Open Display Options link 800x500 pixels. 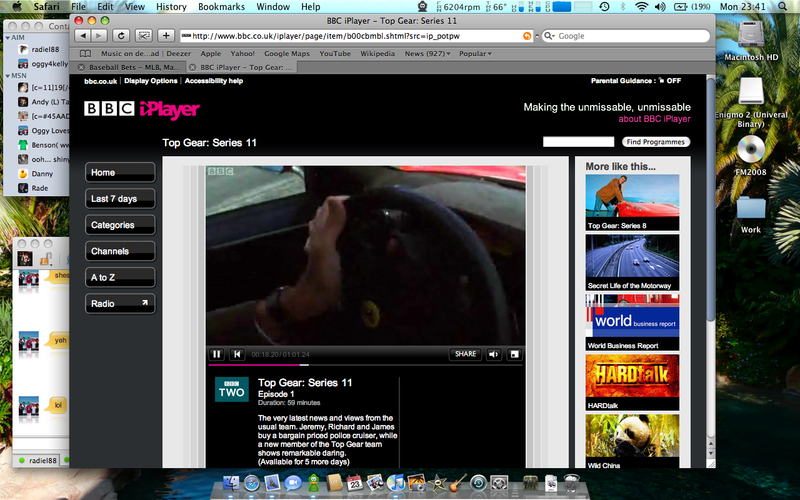pyautogui.click(x=151, y=81)
